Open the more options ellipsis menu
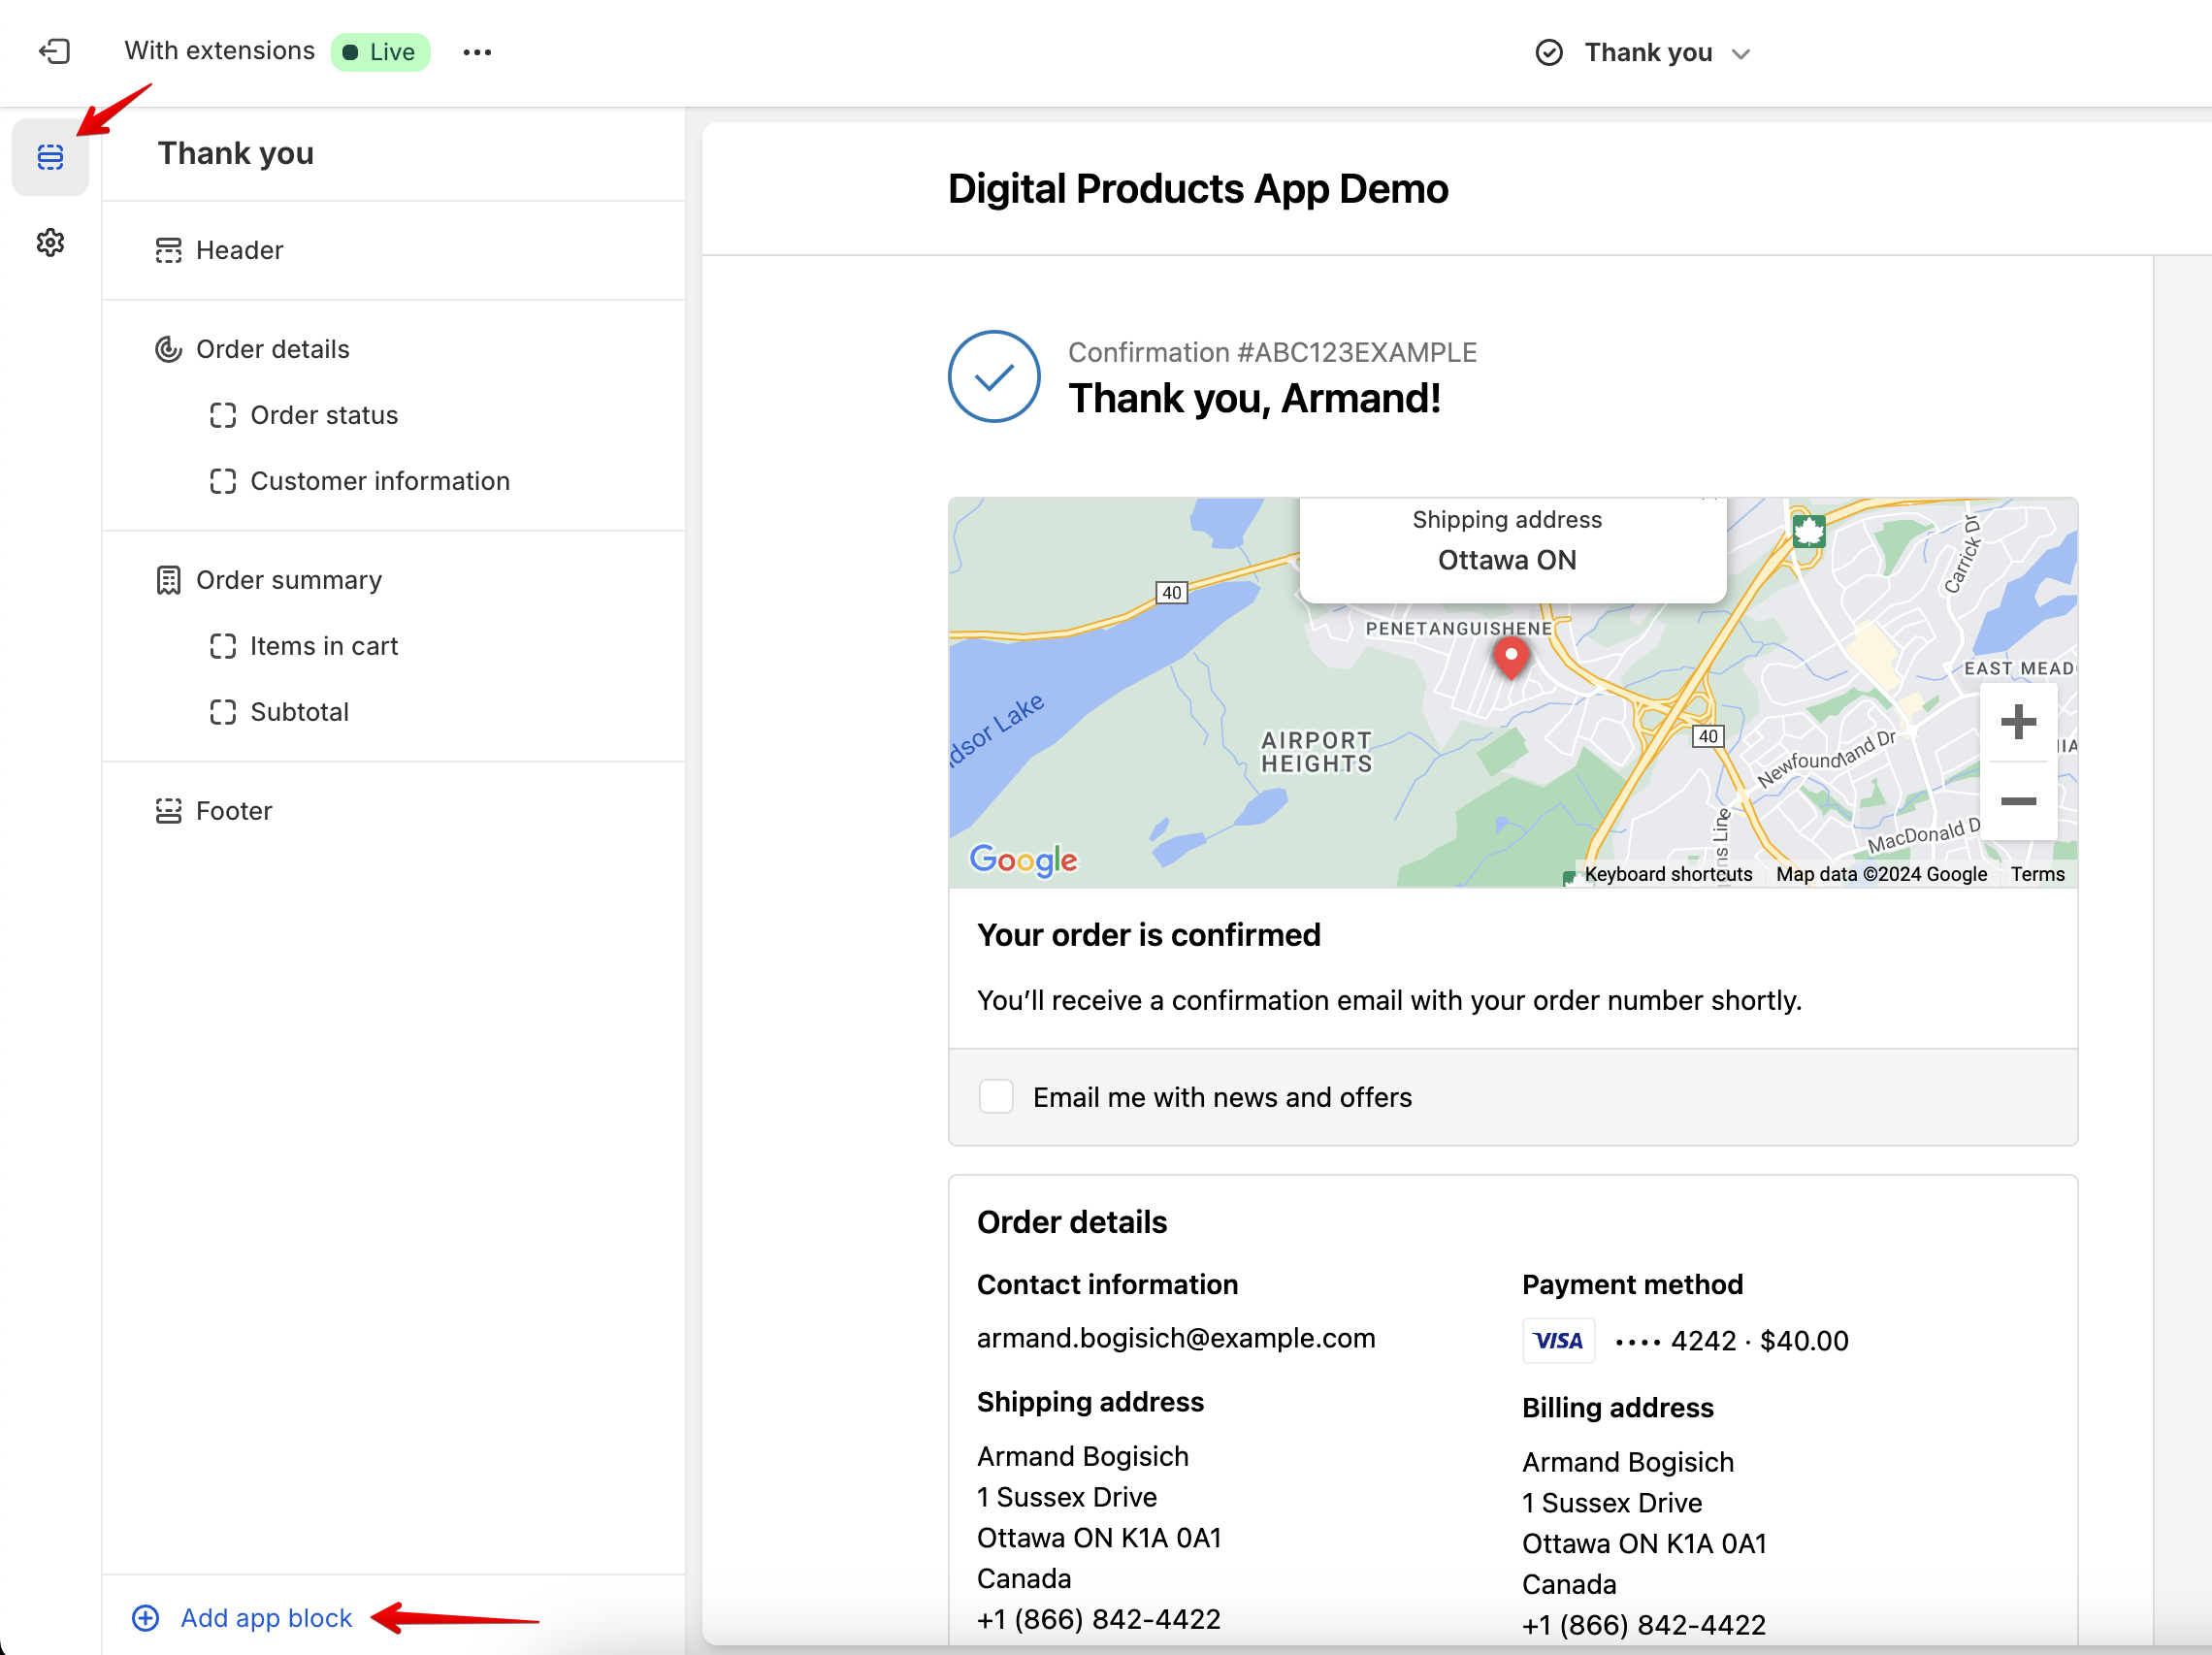2212x1655 pixels. 477,52
